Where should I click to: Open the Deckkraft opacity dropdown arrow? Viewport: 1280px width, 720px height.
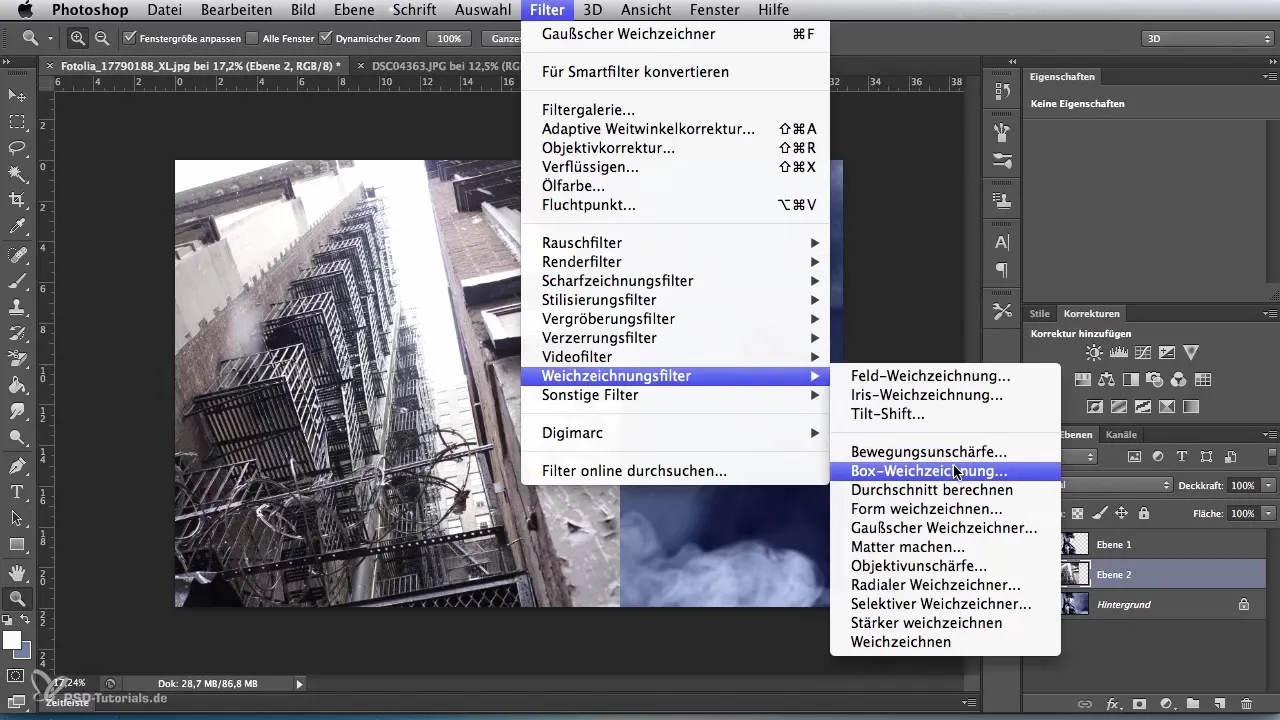tap(1269, 485)
